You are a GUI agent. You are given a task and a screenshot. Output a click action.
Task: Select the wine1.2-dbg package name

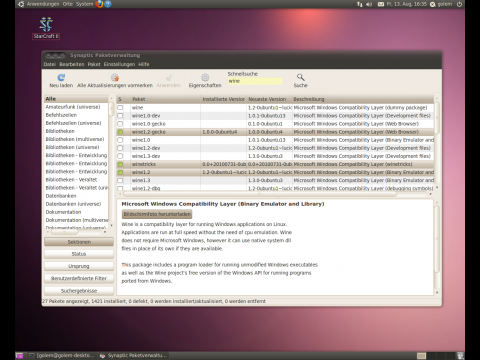tap(146, 188)
